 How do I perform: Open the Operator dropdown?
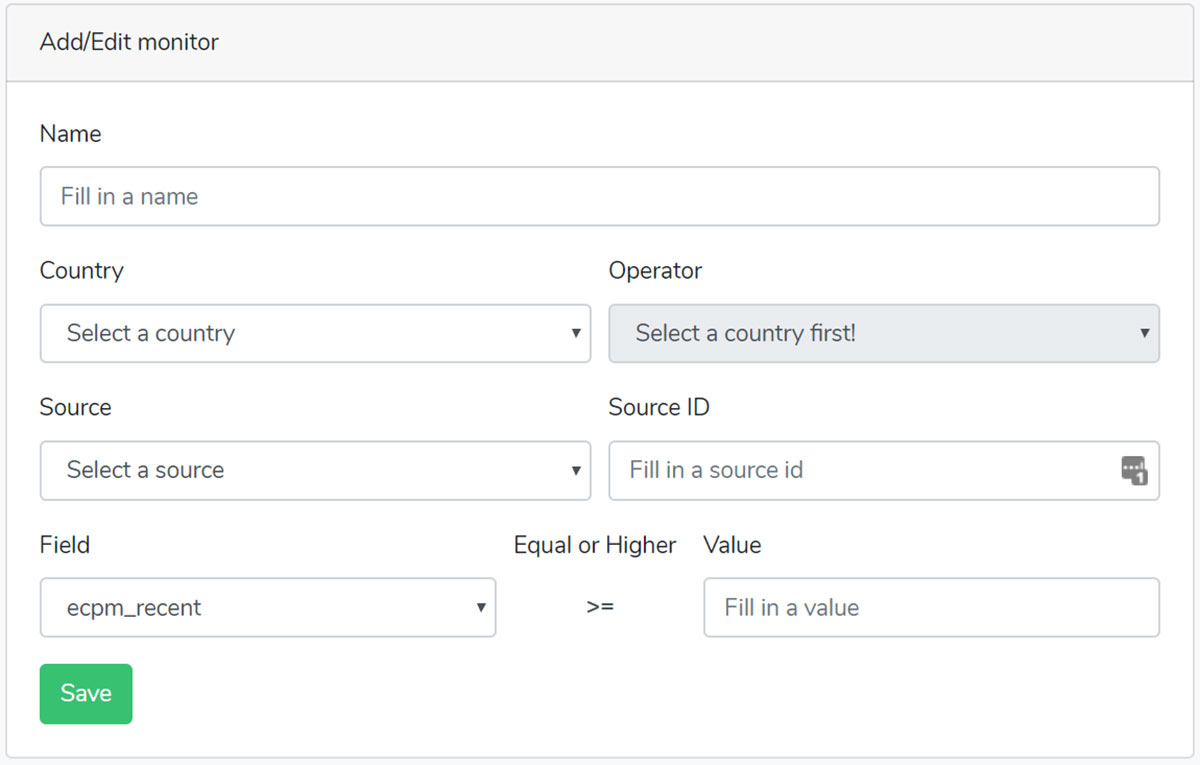click(884, 333)
